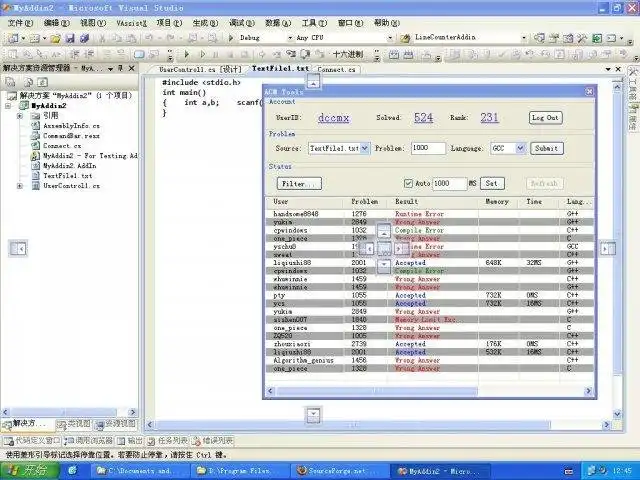640x480 pixels.
Task: Sort by the Result column header
Action: pyautogui.click(x=432, y=202)
